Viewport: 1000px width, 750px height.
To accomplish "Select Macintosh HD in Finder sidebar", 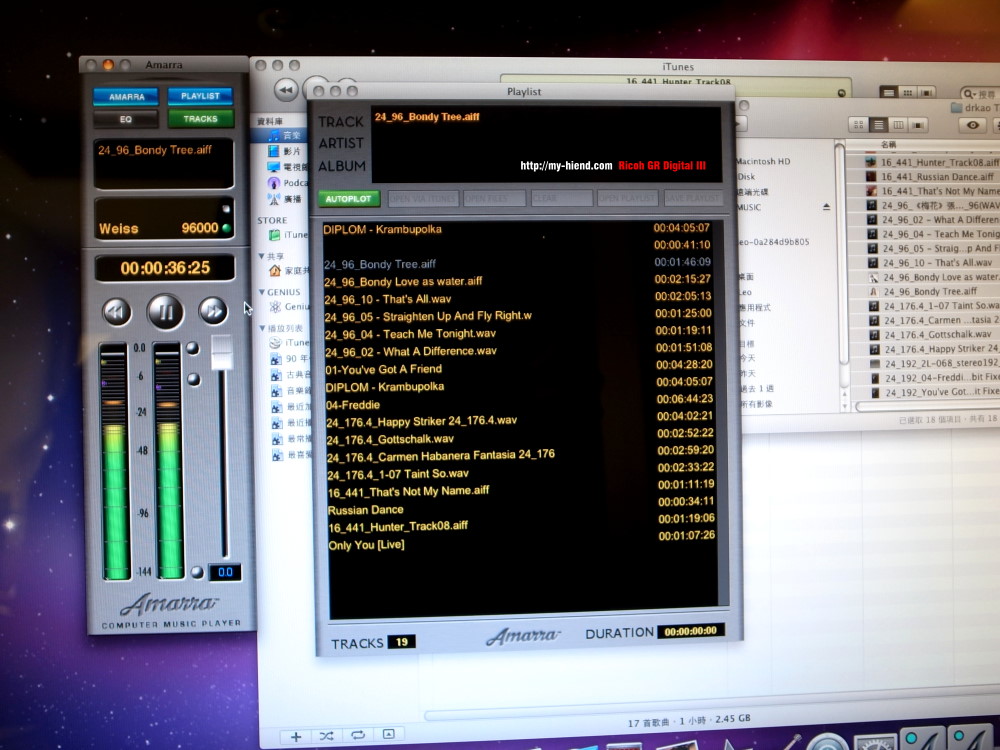I will click(763, 161).
